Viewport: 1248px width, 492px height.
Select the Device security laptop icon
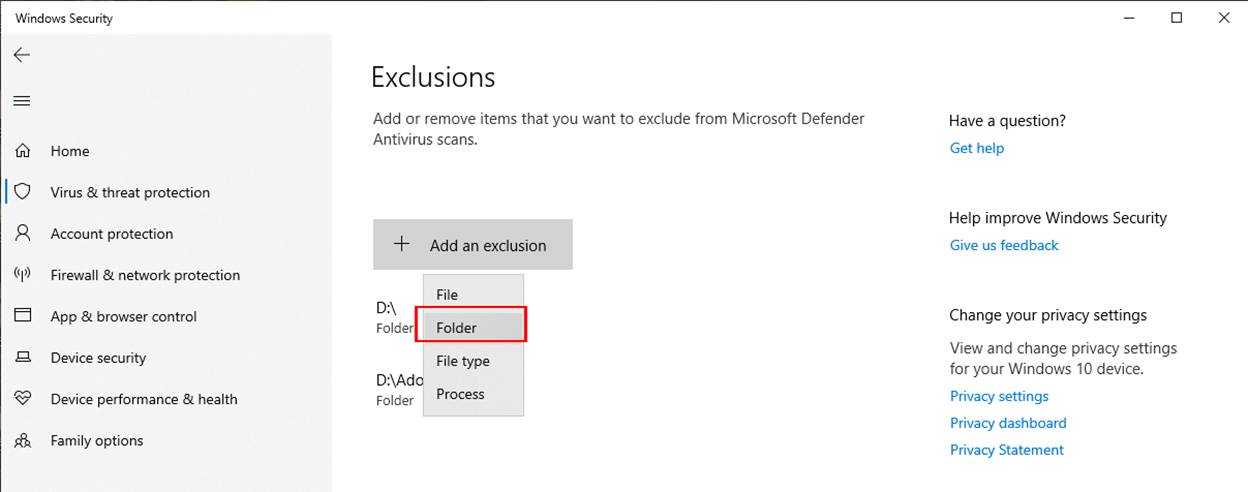22,357
